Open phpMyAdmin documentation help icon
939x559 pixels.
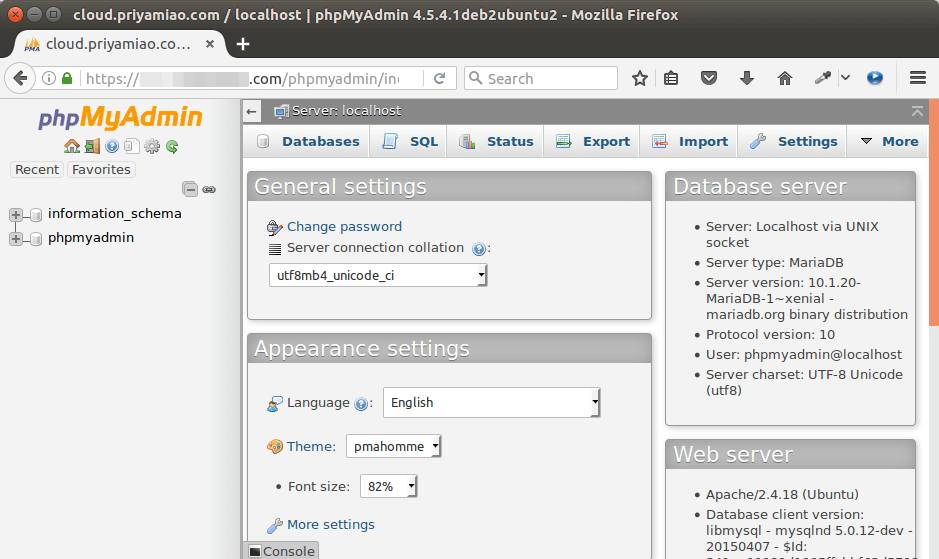(x=112, y=146)
